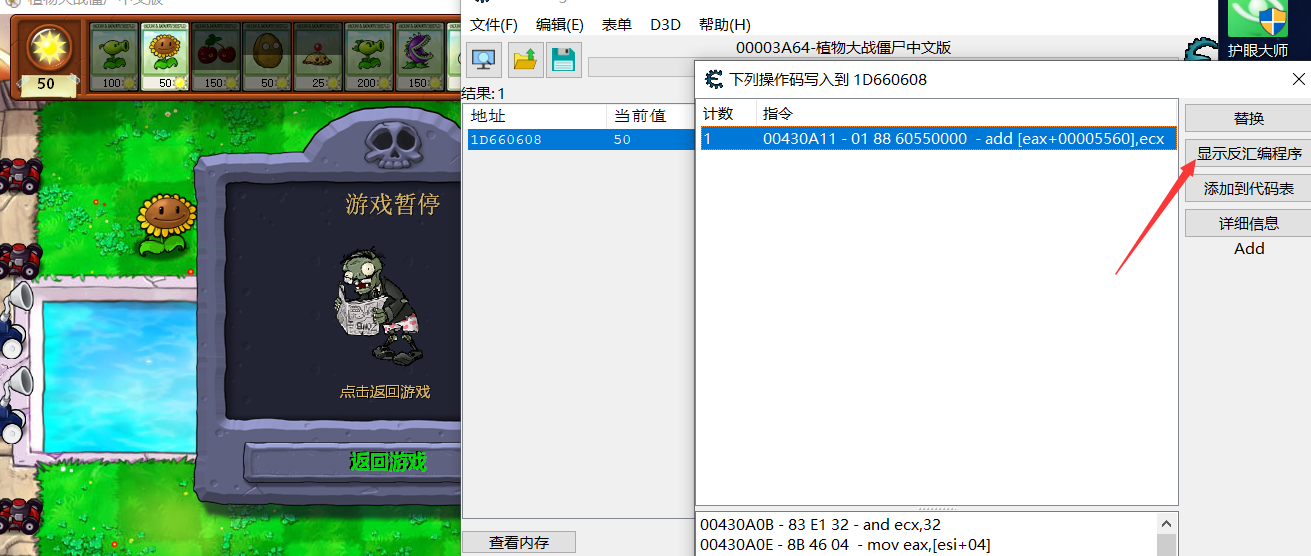Image resolution: width=1311 pixels, height=556 pixels.
Task: Select the Cherry Bomb seed packet
Action: point(214,56)
